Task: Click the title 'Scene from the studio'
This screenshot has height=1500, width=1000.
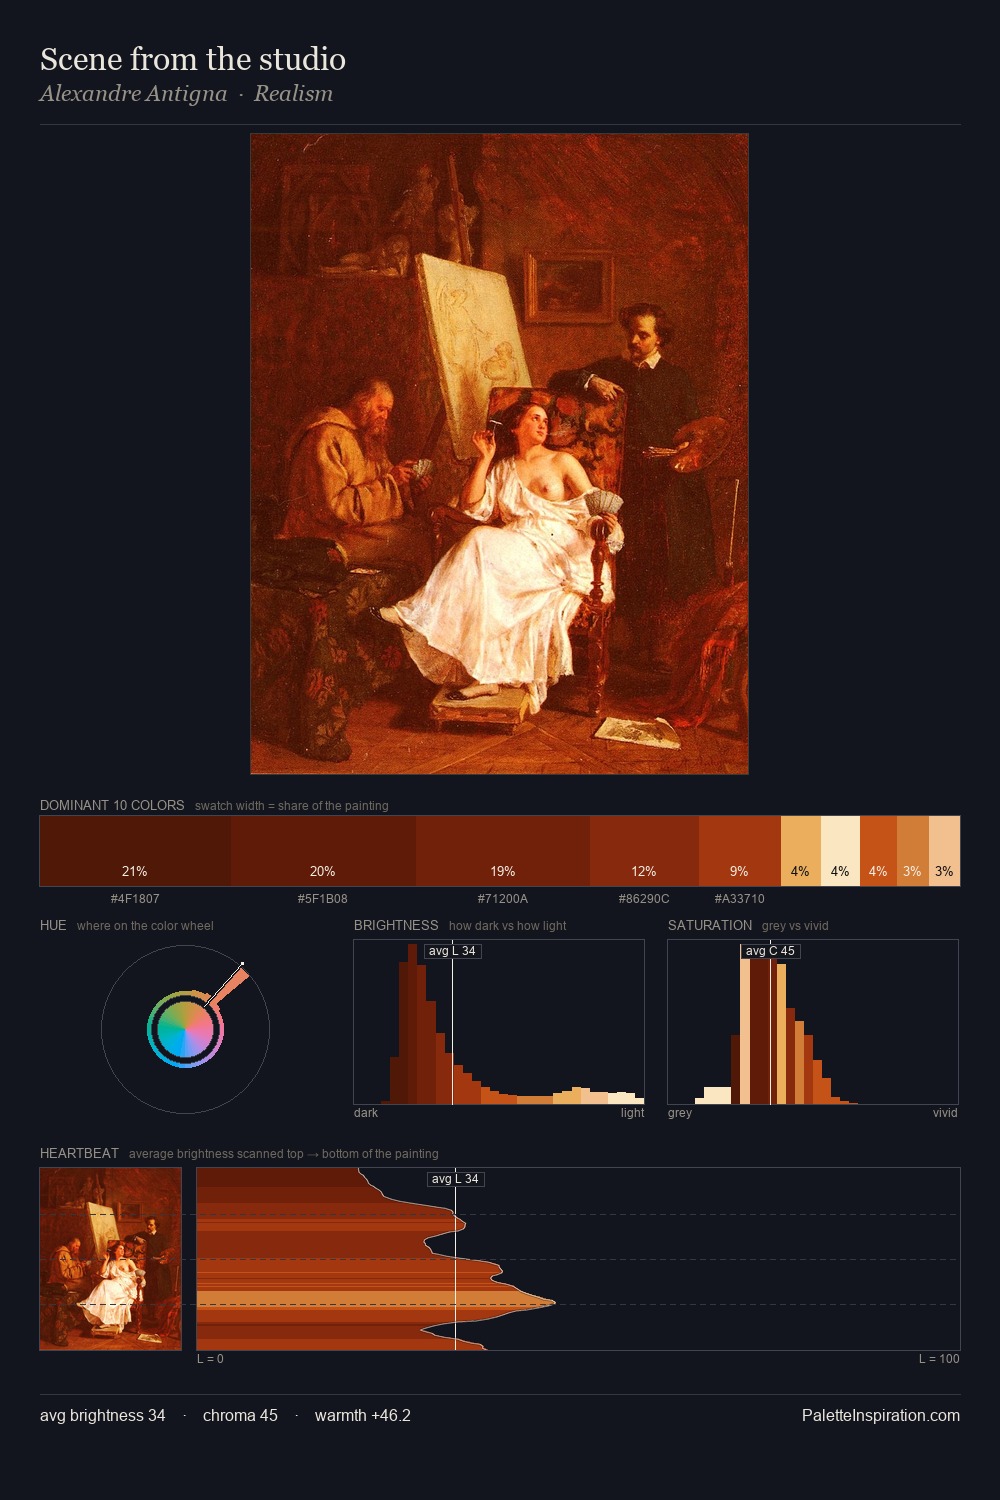Action: 193,59
